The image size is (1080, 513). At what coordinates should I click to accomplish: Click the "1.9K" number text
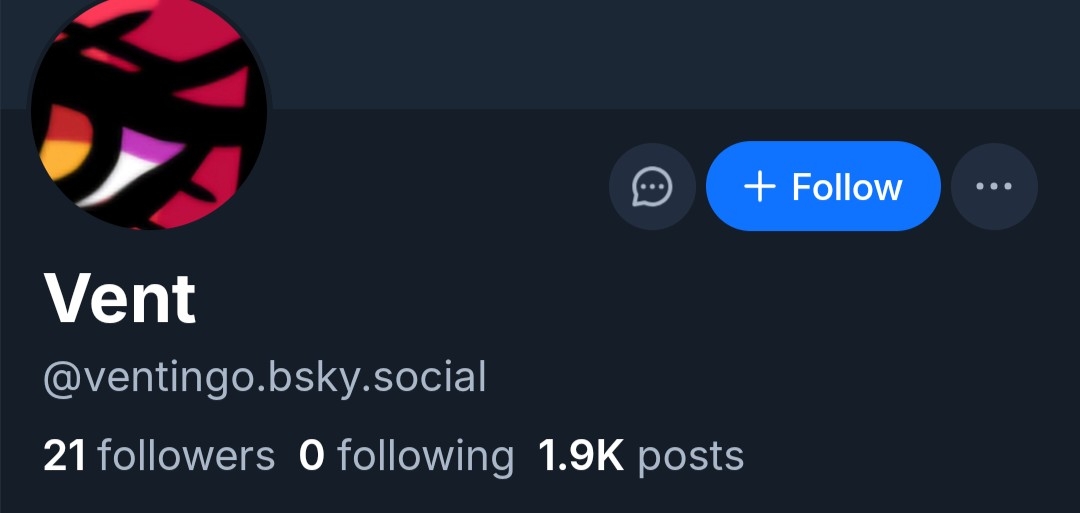click(x=581, y=456)
